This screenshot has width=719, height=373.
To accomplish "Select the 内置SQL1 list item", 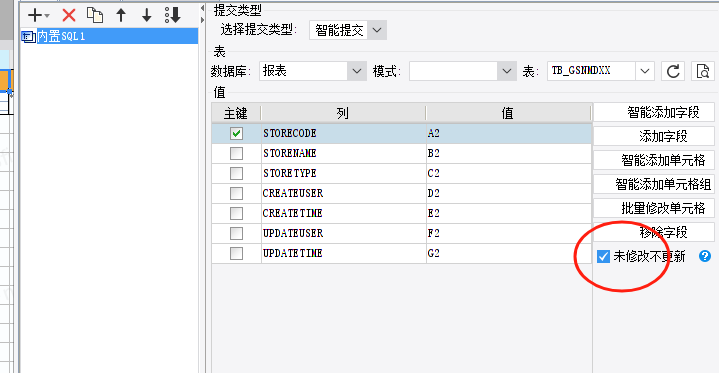I will pyautogui.click(x=109, y=36).
